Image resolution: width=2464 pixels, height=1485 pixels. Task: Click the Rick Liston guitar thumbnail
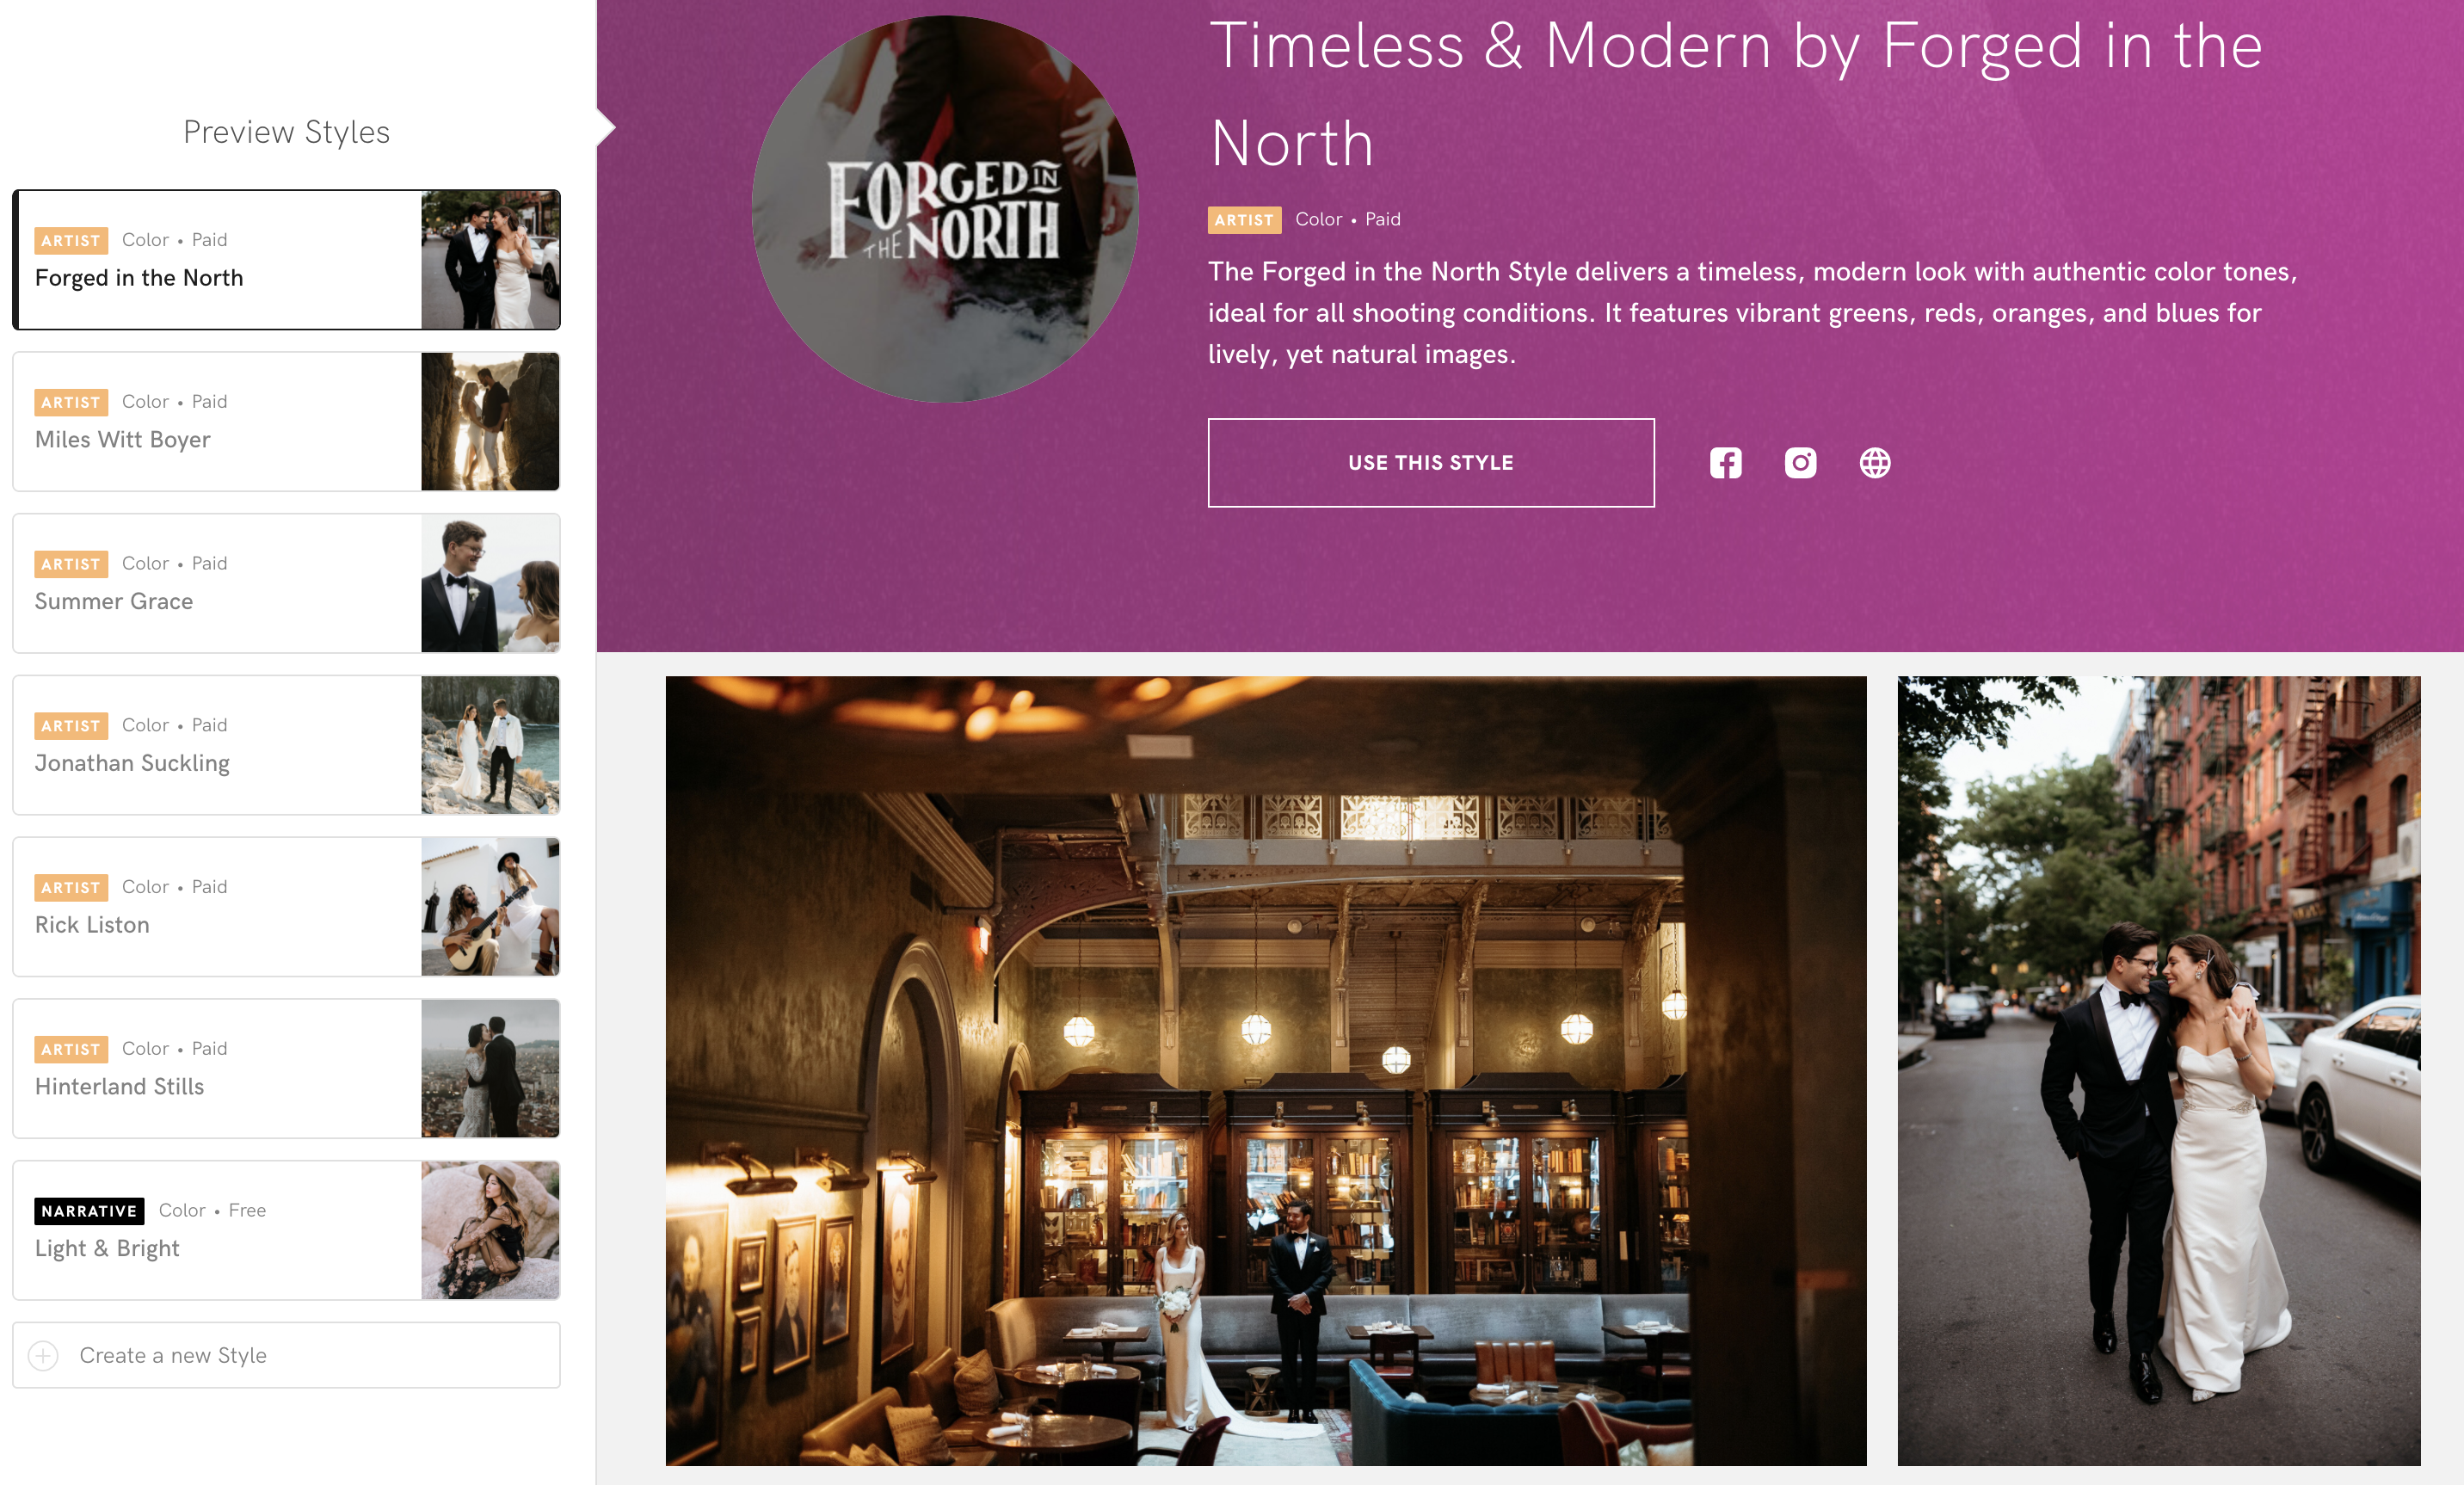(x=490, y=907)
